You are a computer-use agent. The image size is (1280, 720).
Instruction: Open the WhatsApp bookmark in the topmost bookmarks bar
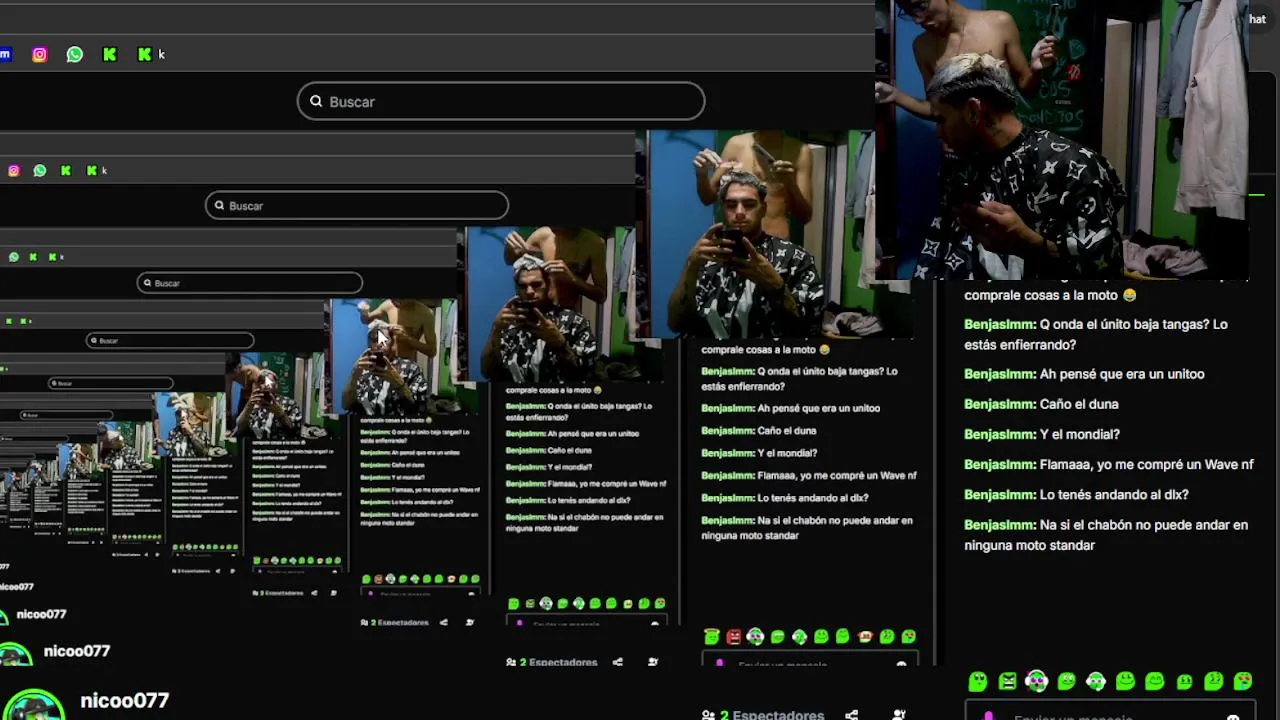pyautogui.click(x=75, y=55)
